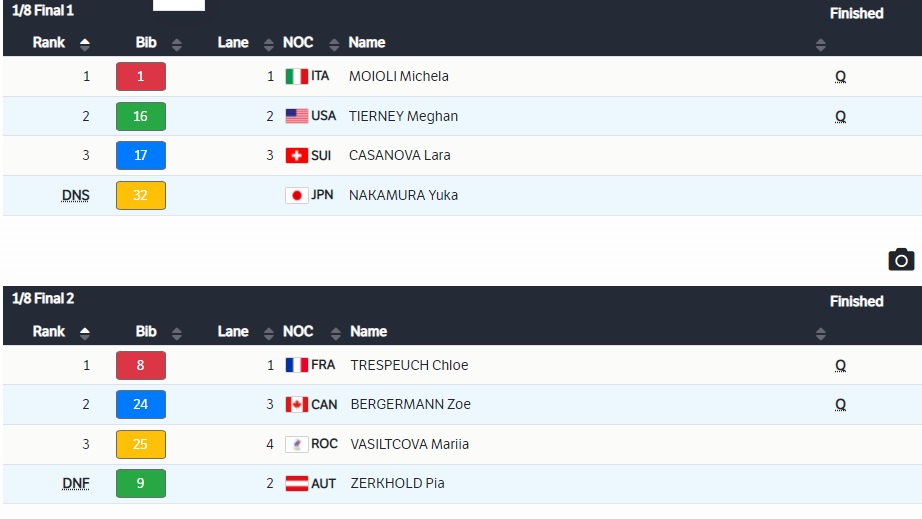Sort 1/8 Final 1 by Bib arrows
This screenshot has height=519, width=922.
click(x=176, y=44)
